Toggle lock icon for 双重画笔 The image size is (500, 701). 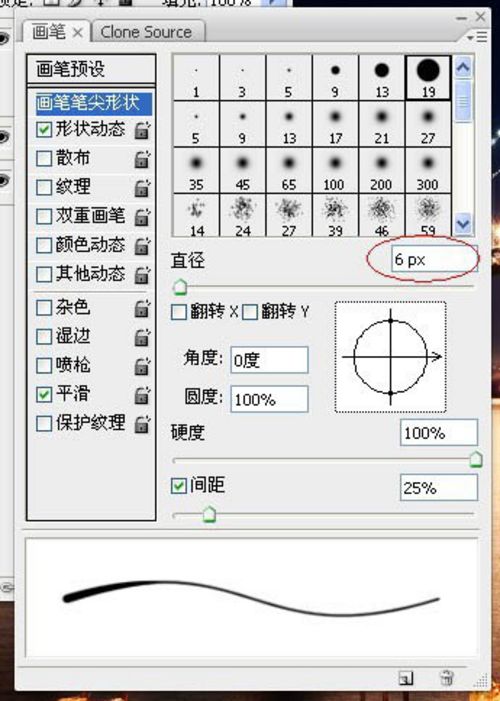coord(142,217)
